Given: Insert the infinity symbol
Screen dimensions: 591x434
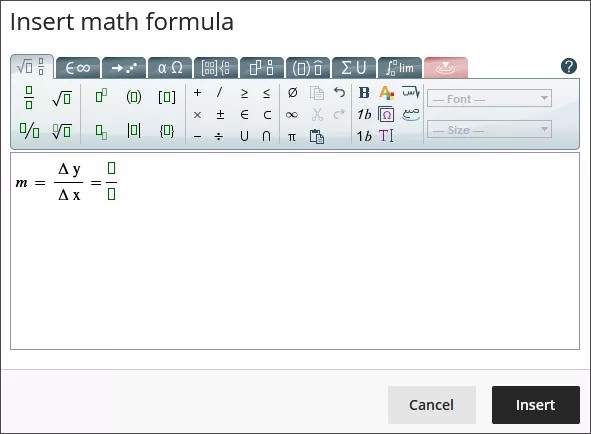Looking at the screenshot, I should click(292, 115).
